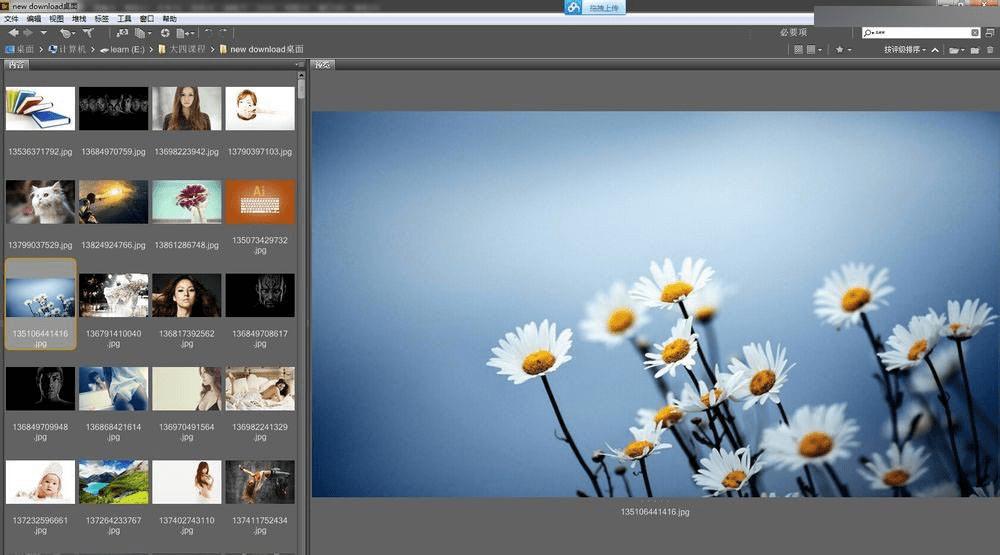Viewport: 1000px width, 555px height.
Task: Select the 内容 panel tab
Action: coord(17,64)
